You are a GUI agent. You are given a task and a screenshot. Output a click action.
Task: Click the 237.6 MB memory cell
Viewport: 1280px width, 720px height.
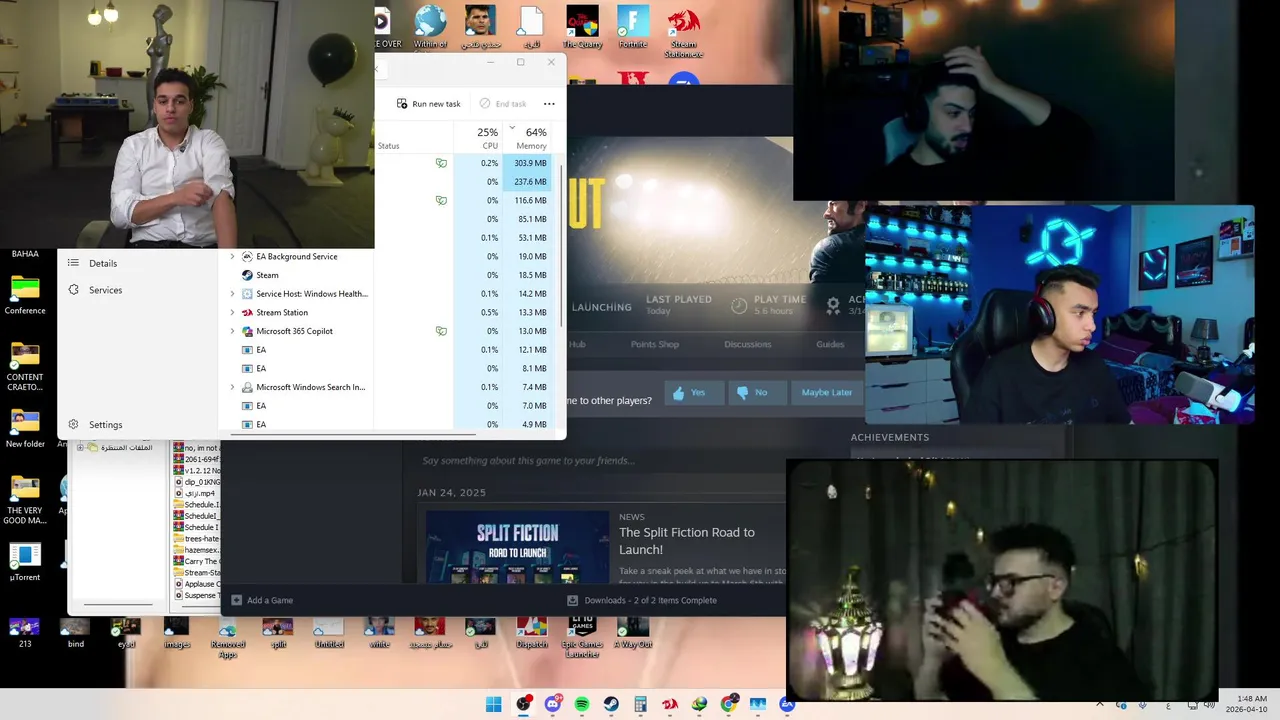coord(526,182)
